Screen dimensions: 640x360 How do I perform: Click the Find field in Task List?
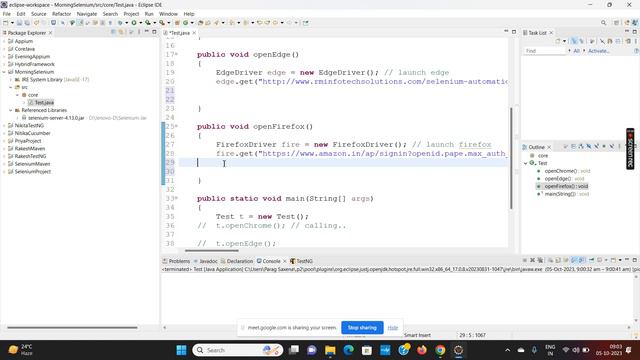click(x=545, y=51)
